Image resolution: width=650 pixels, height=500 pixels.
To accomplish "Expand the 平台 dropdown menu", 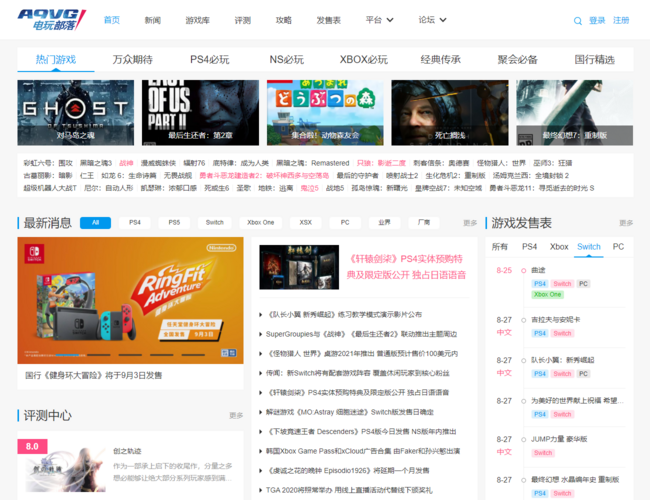I will [379, 20].
